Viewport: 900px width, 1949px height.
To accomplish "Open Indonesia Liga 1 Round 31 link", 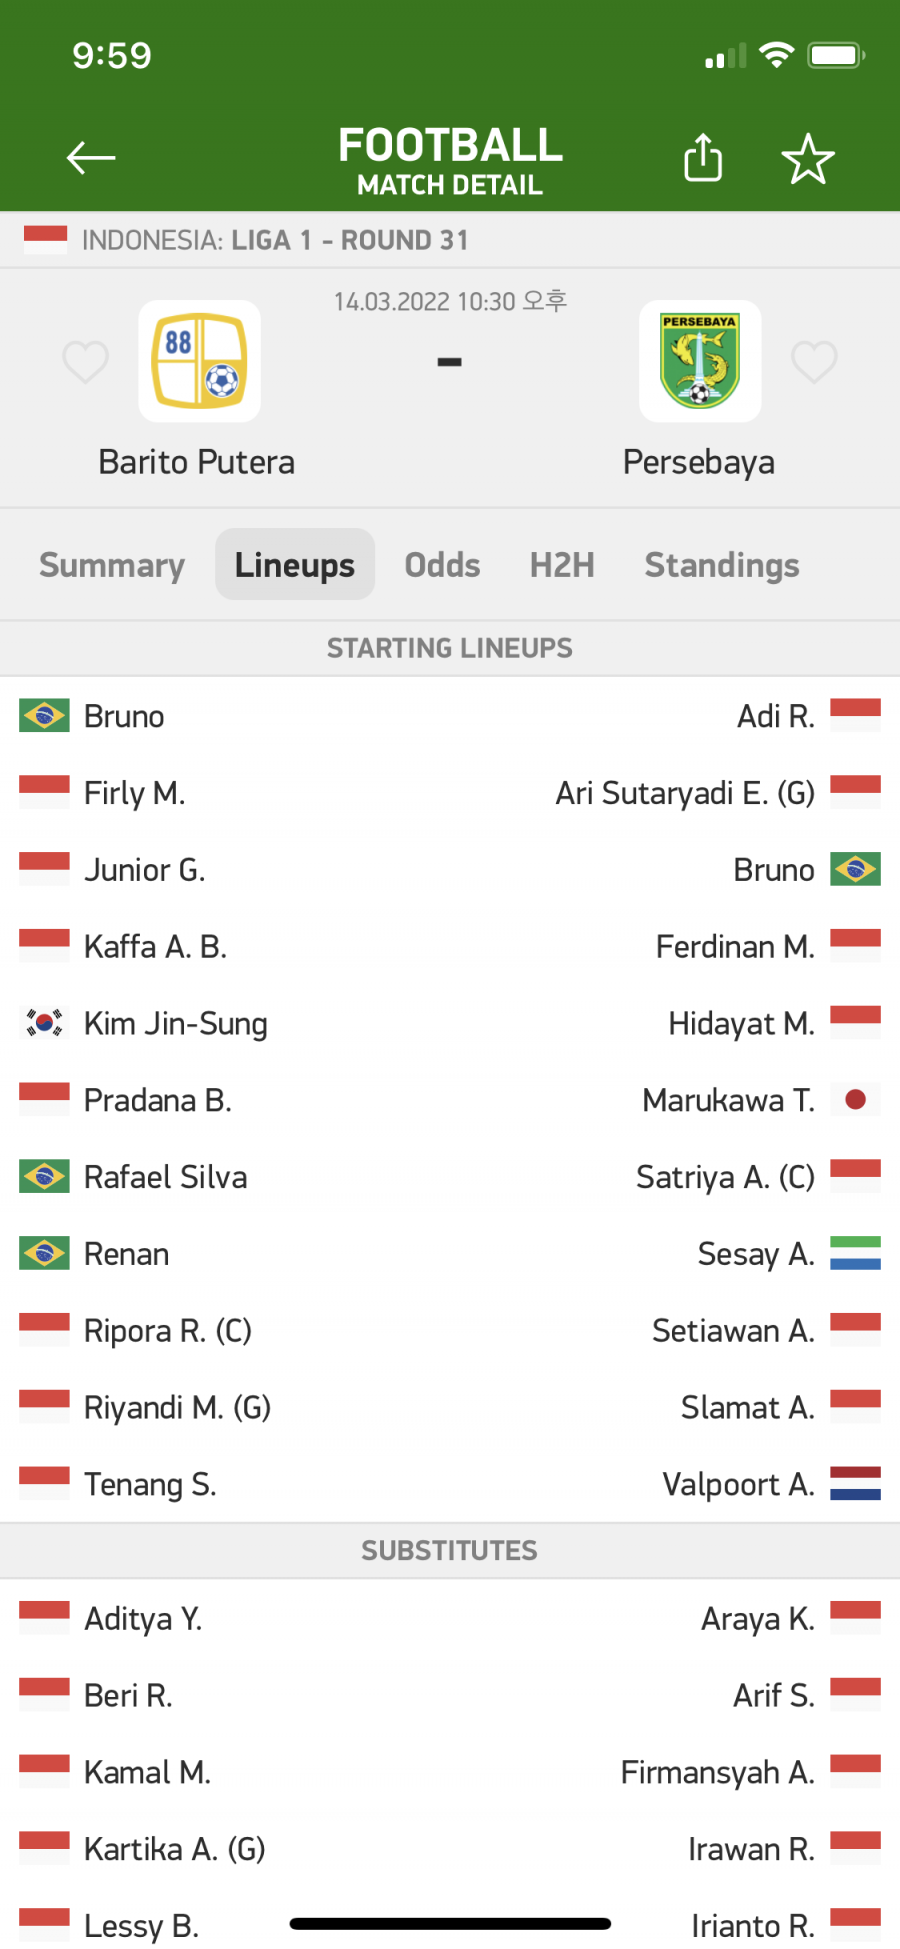I will pyautogui.click(x=275, y=240).
